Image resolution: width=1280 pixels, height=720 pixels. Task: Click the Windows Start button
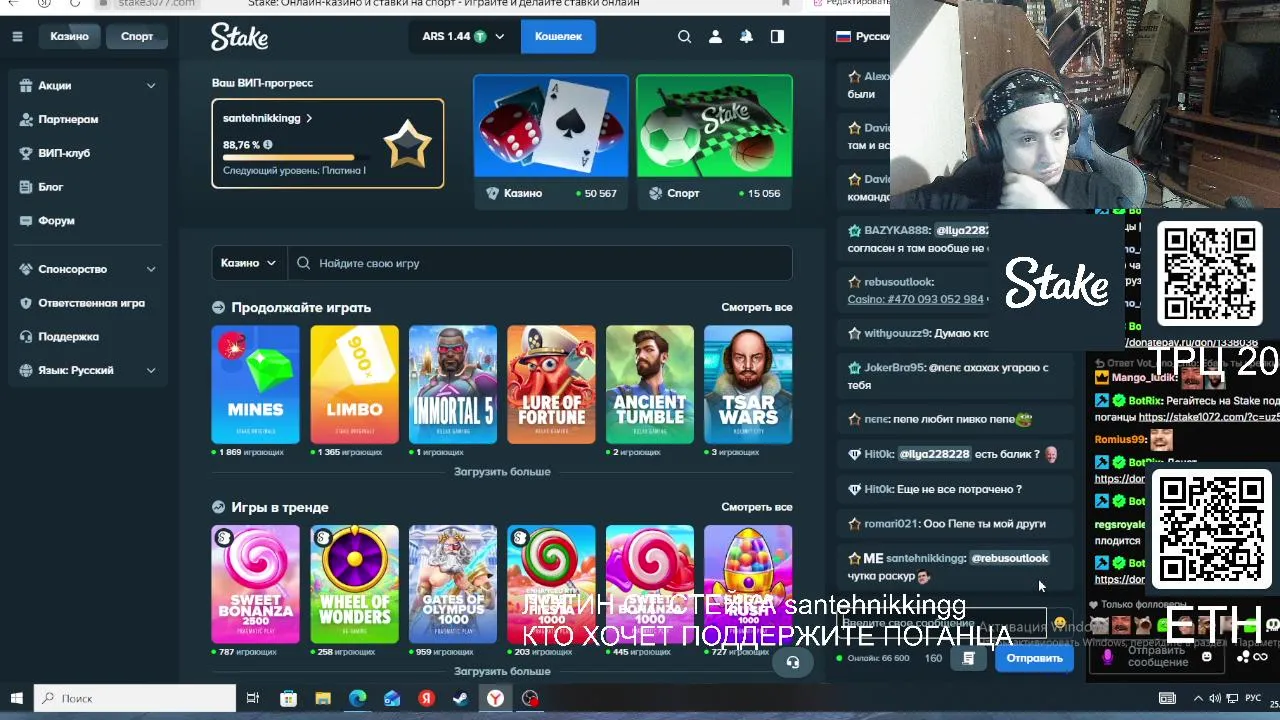[16, 698]
